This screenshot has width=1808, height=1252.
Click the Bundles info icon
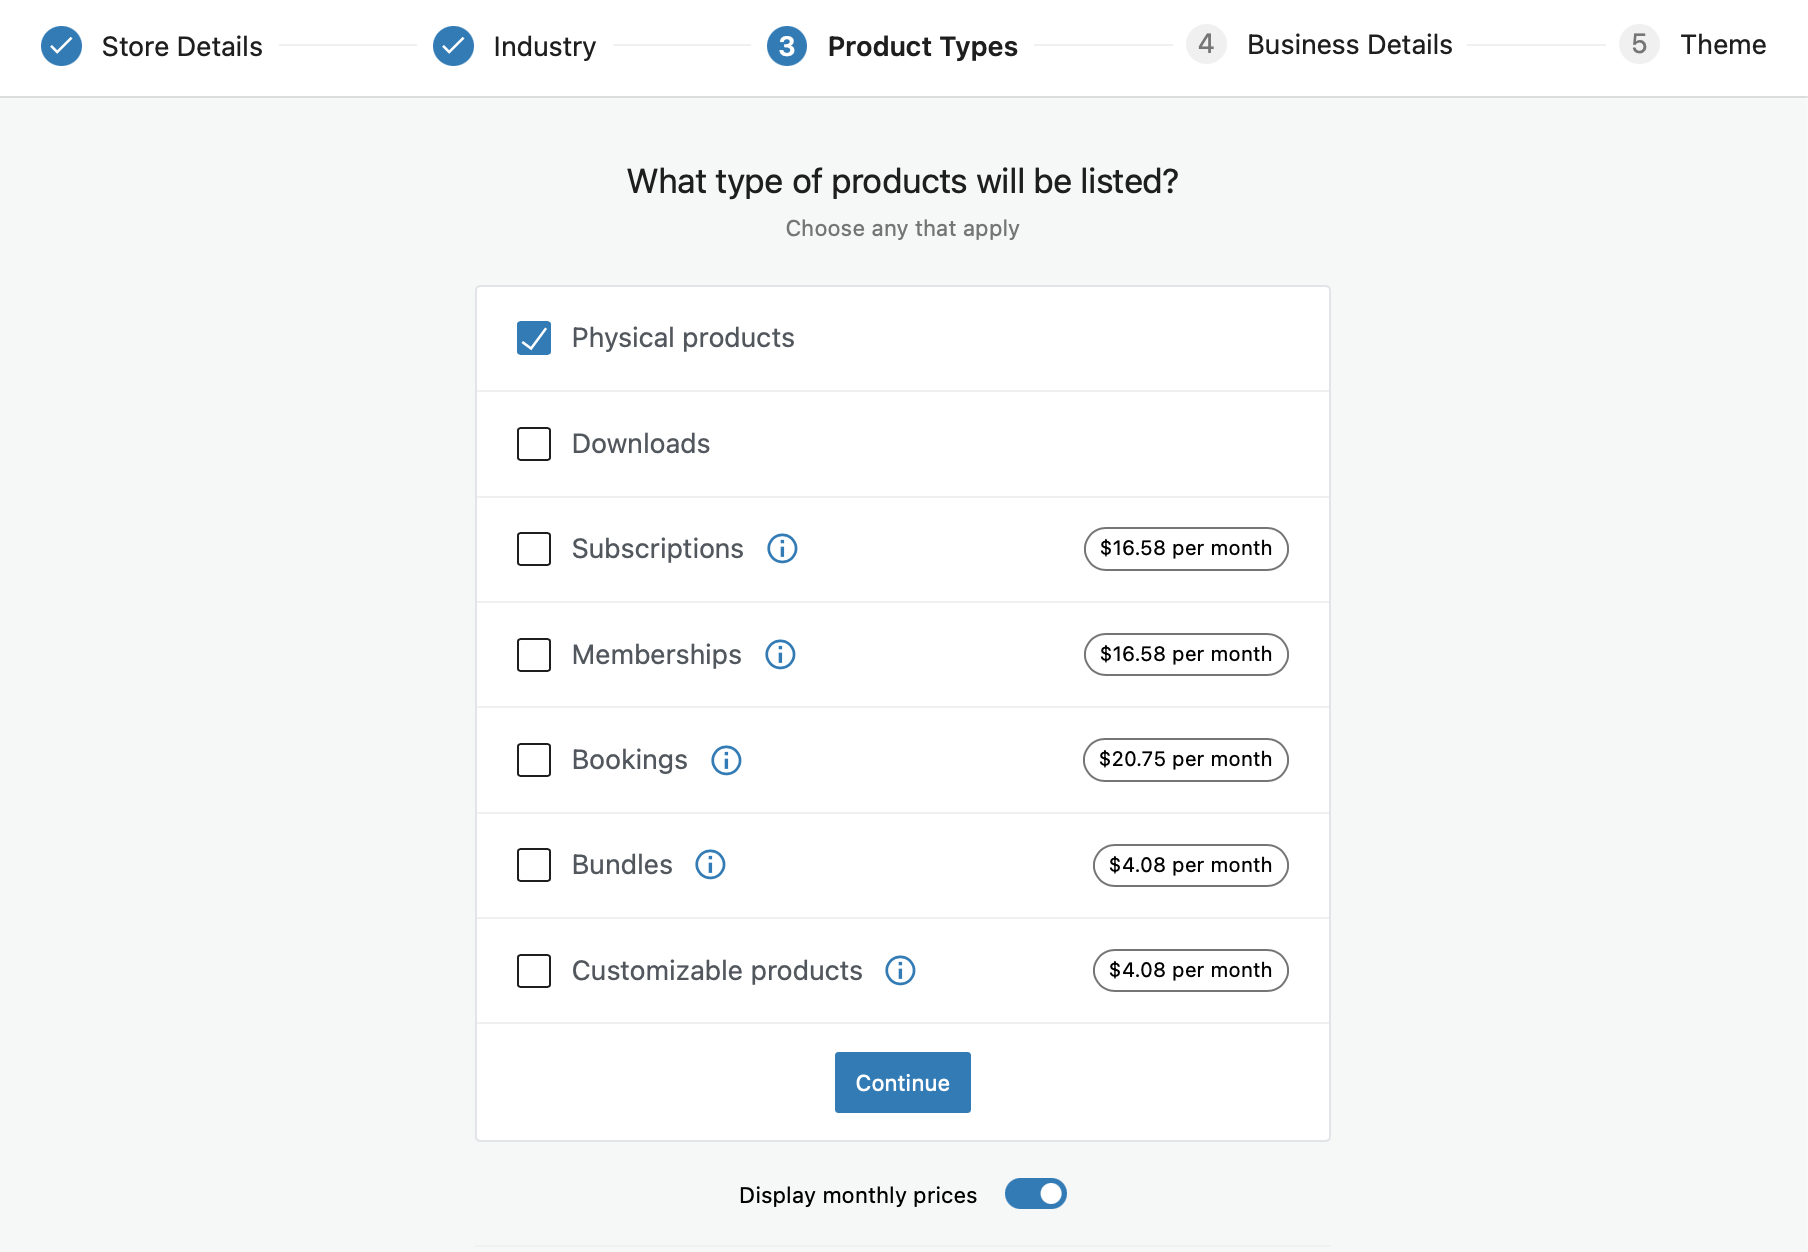coord(710,865)
